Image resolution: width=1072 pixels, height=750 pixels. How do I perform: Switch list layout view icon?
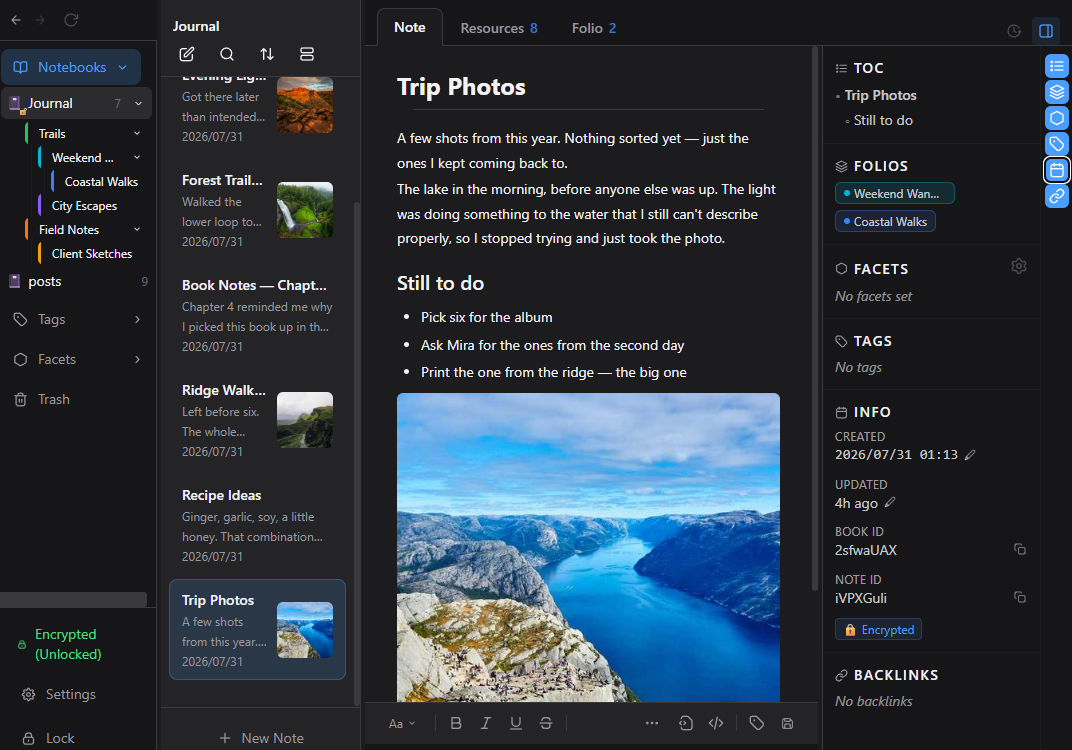(x=307, y=54)
